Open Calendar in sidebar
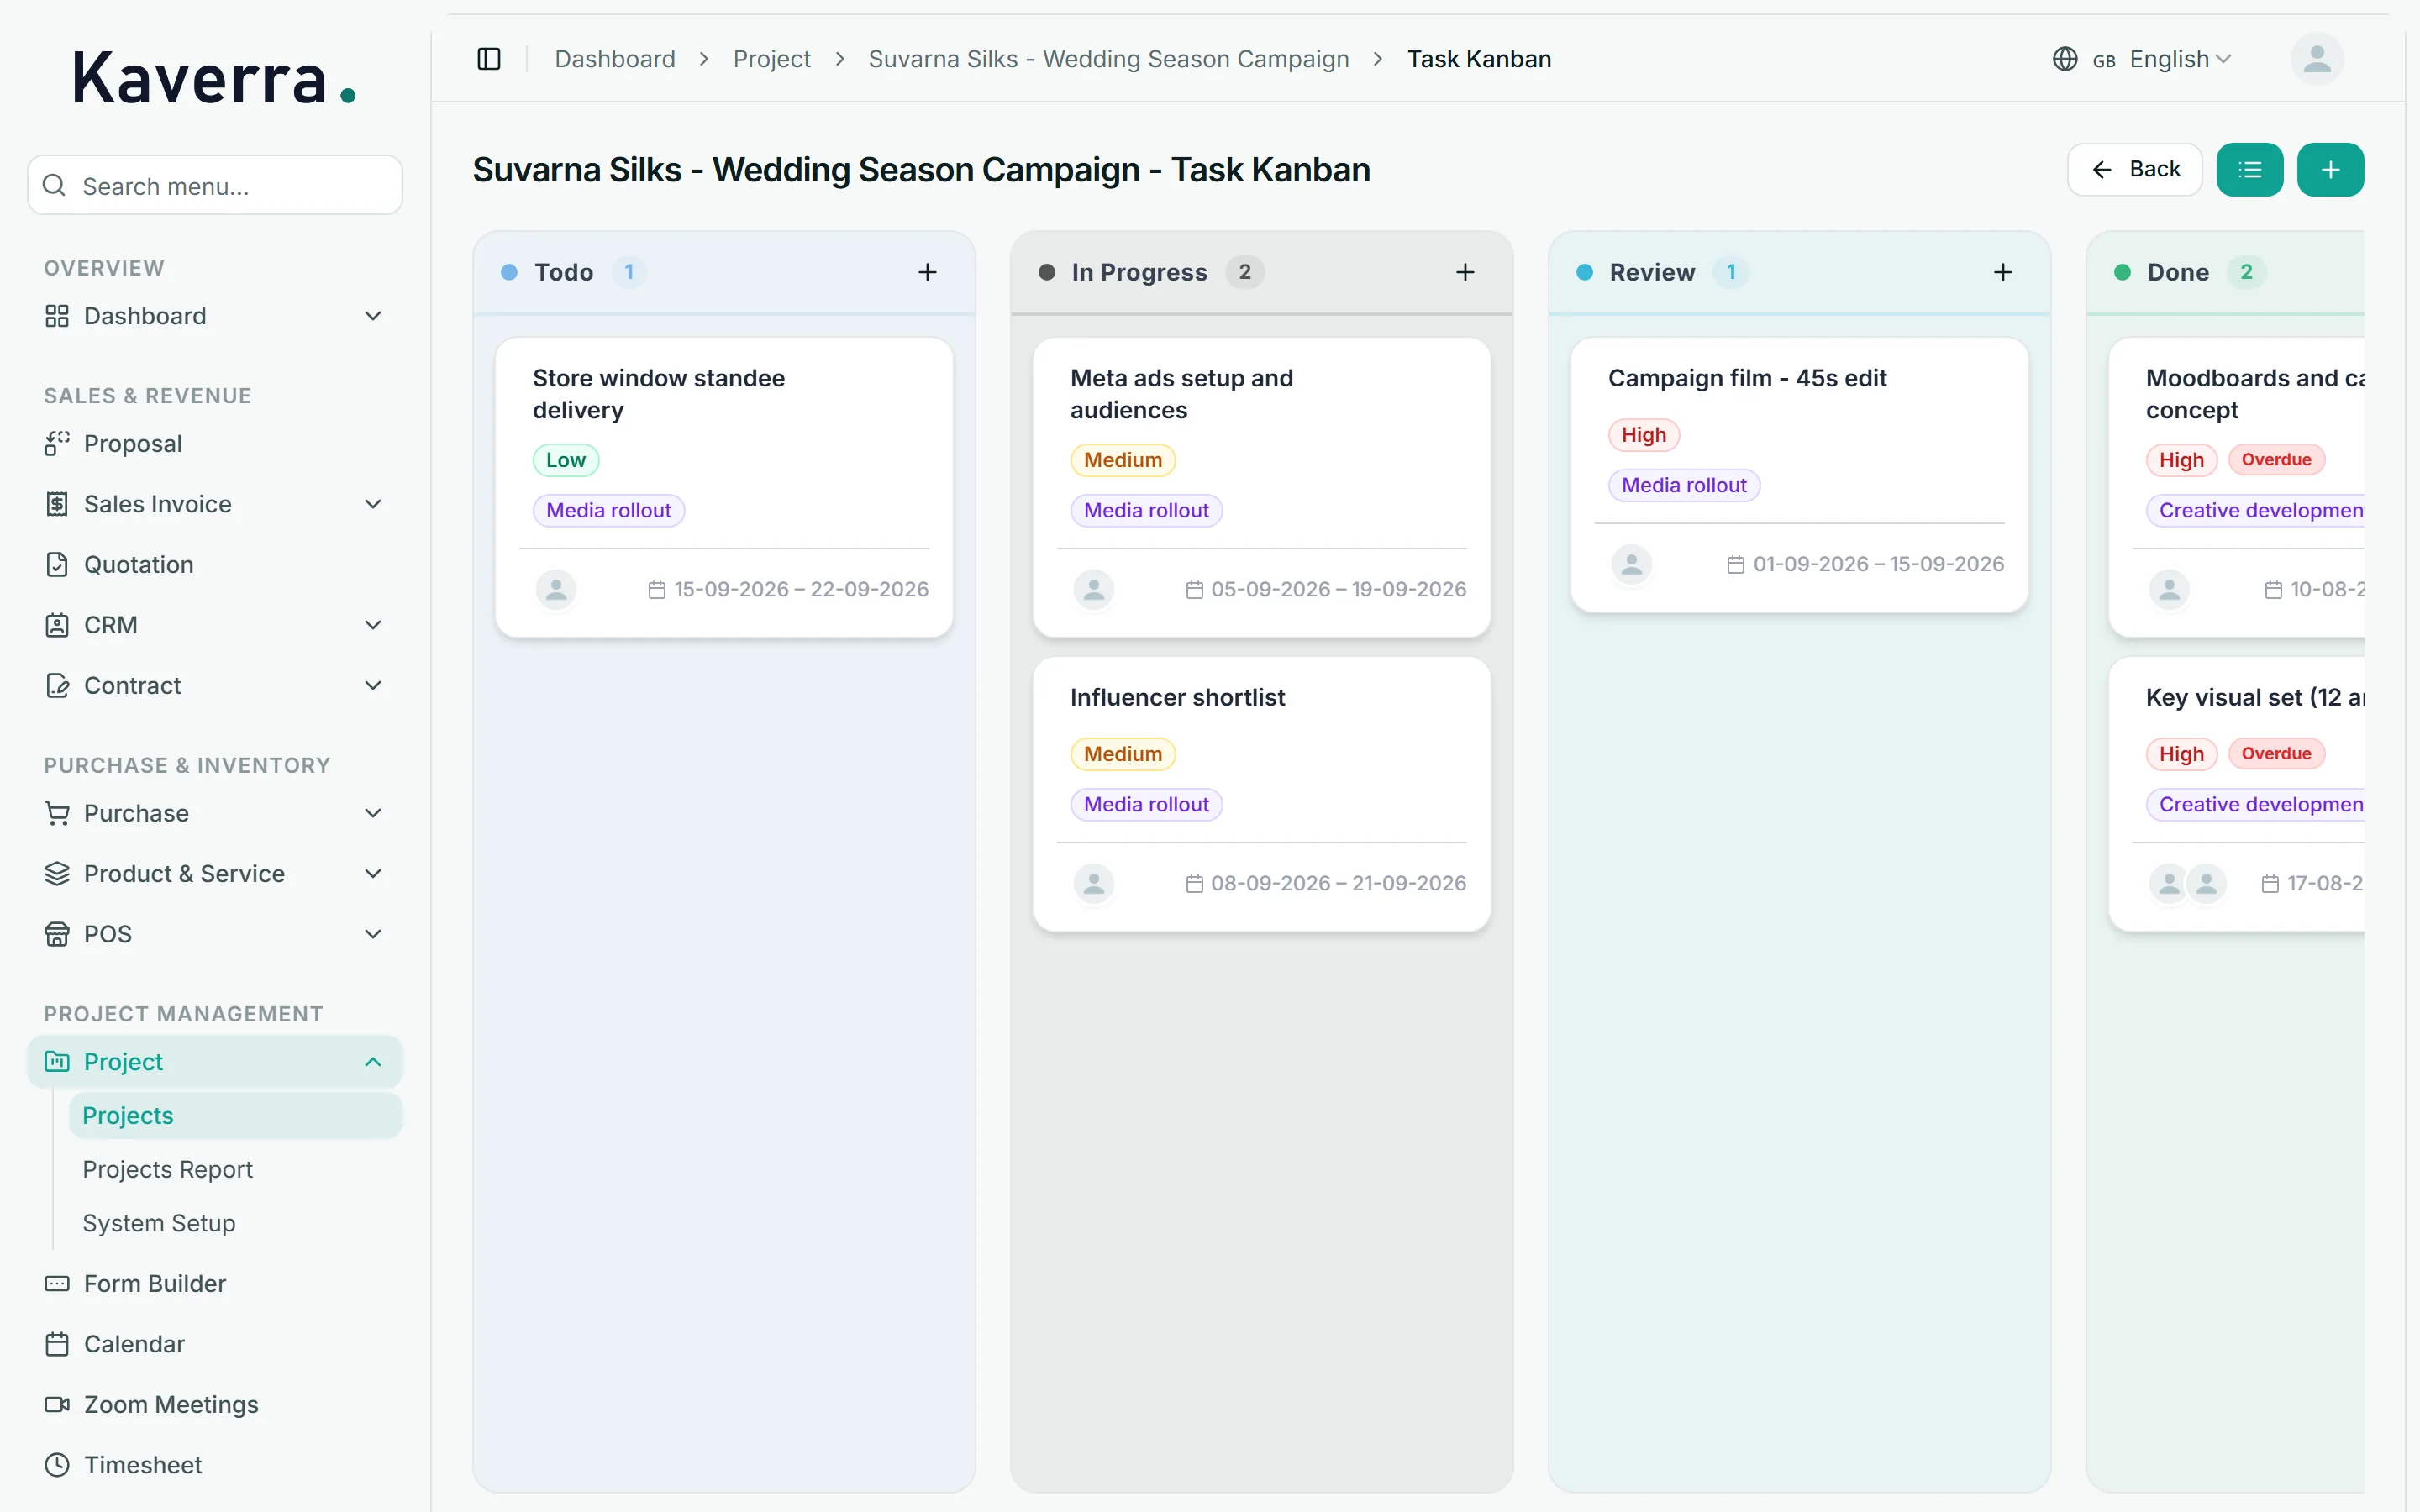The image size is (2420, 1512). 214,1344
